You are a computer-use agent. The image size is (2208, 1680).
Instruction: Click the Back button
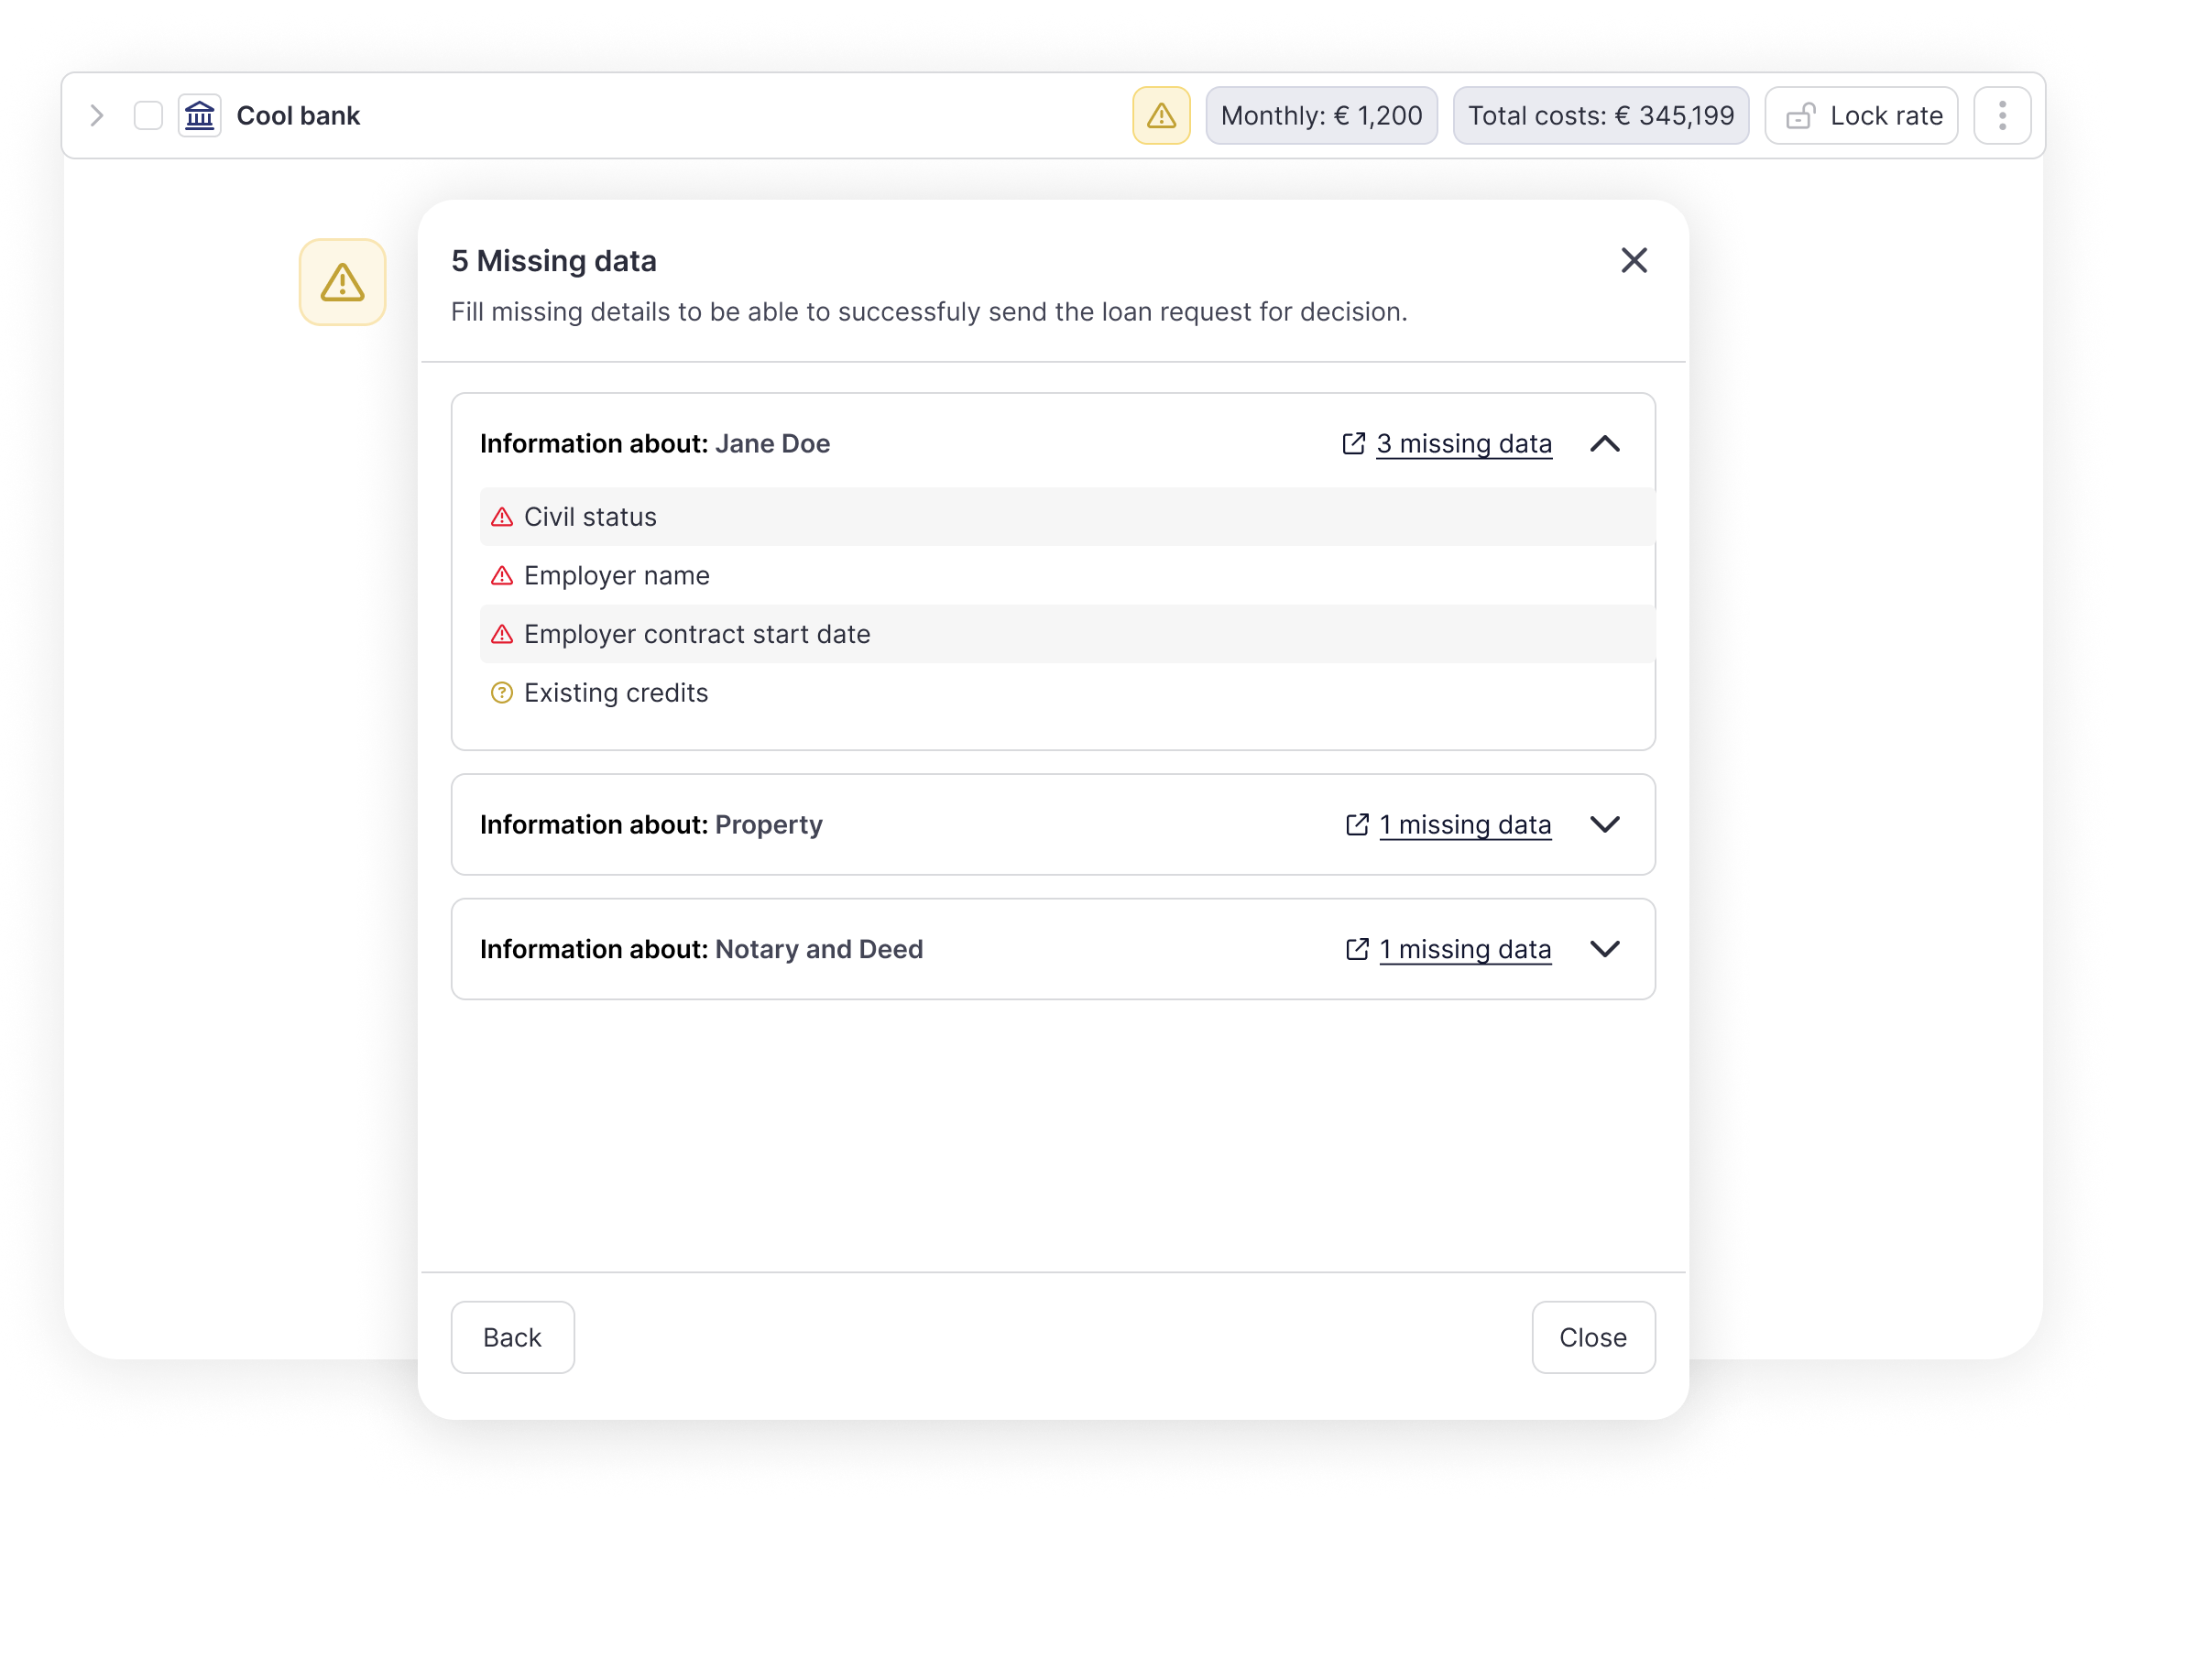pyautogui.click(x=513, y=1338)
